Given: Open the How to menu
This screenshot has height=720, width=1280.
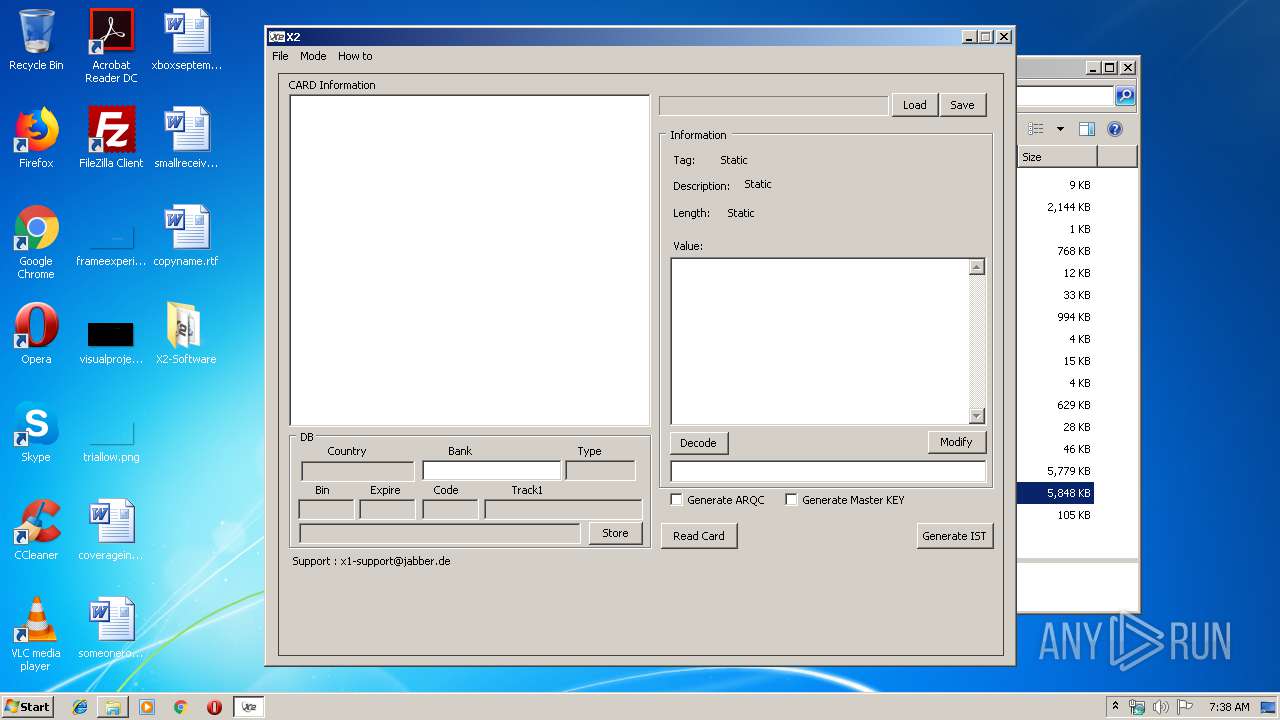Looking at the screenshot, I should [x=355, y=56].
